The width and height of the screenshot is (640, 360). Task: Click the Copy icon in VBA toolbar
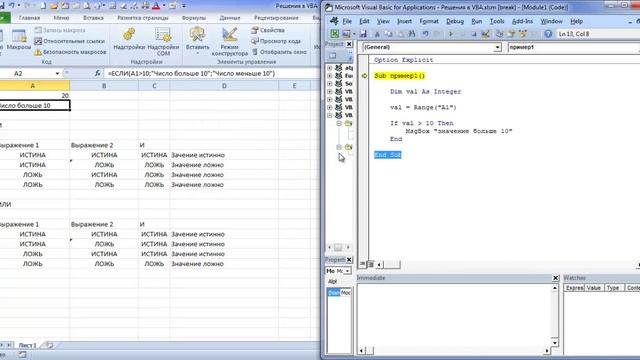(389, 34)
